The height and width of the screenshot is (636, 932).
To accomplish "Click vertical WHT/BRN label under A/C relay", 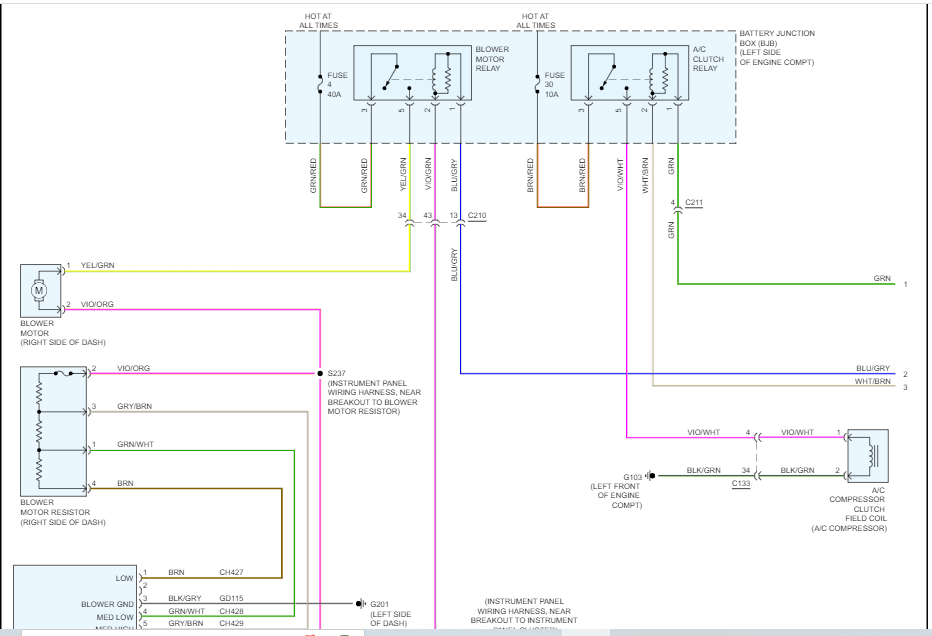I will pyautogui.click(x=646, y=175).
